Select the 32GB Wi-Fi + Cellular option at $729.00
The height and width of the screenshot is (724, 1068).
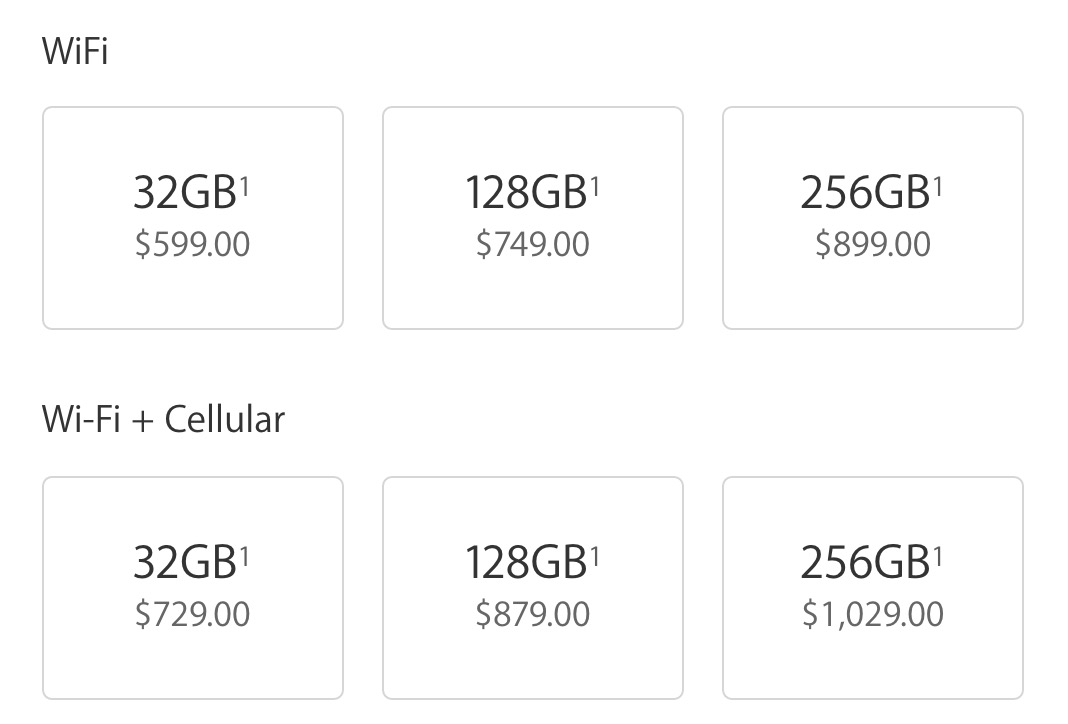[192, 587]
